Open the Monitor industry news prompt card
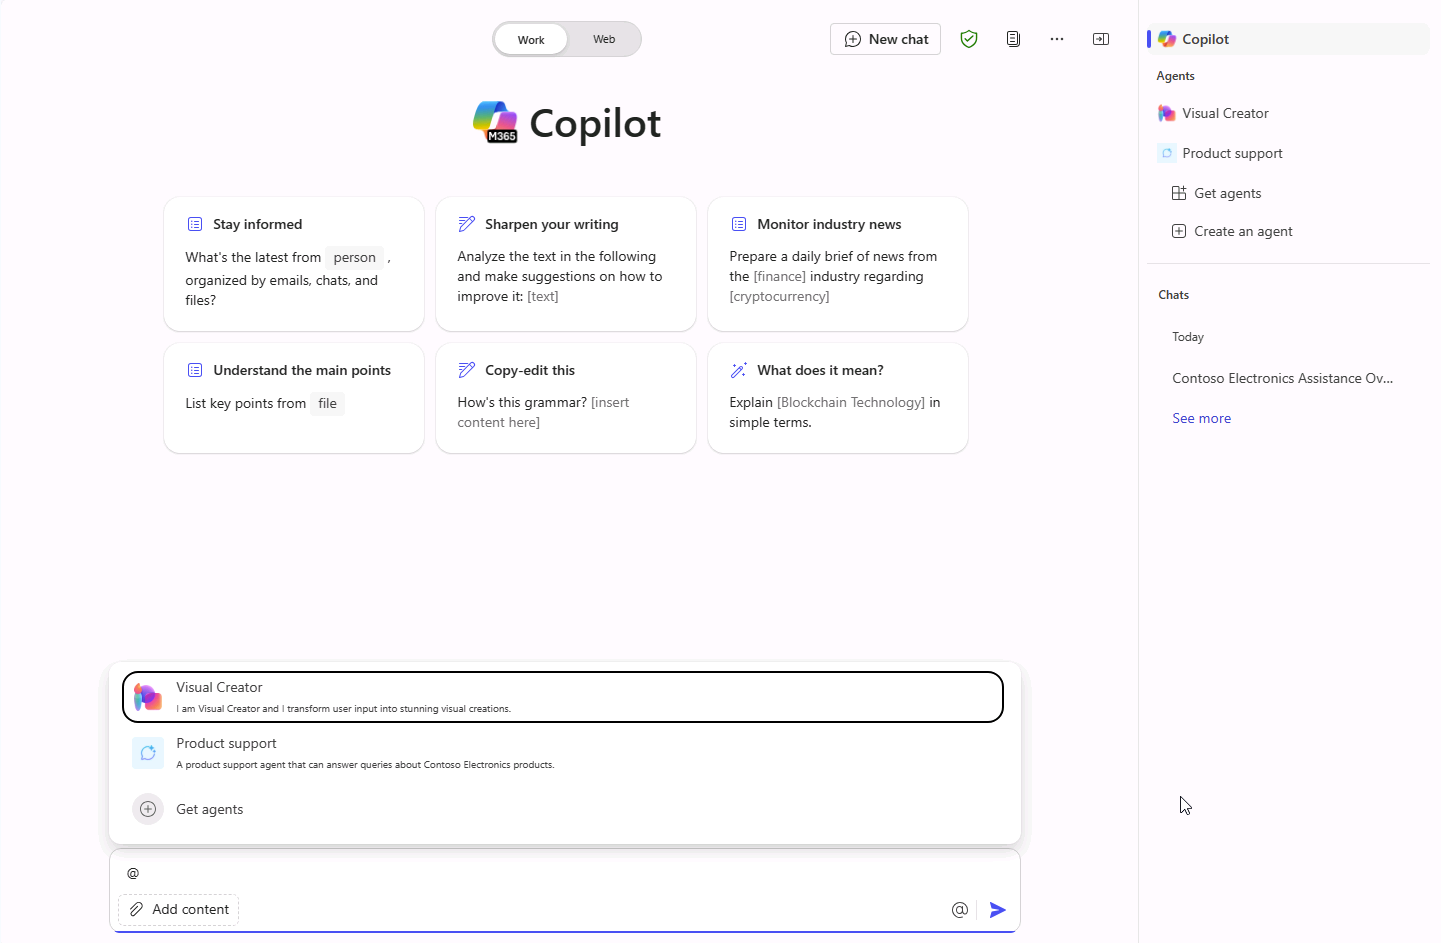1441x943 pixels. [x=838, y=264]
